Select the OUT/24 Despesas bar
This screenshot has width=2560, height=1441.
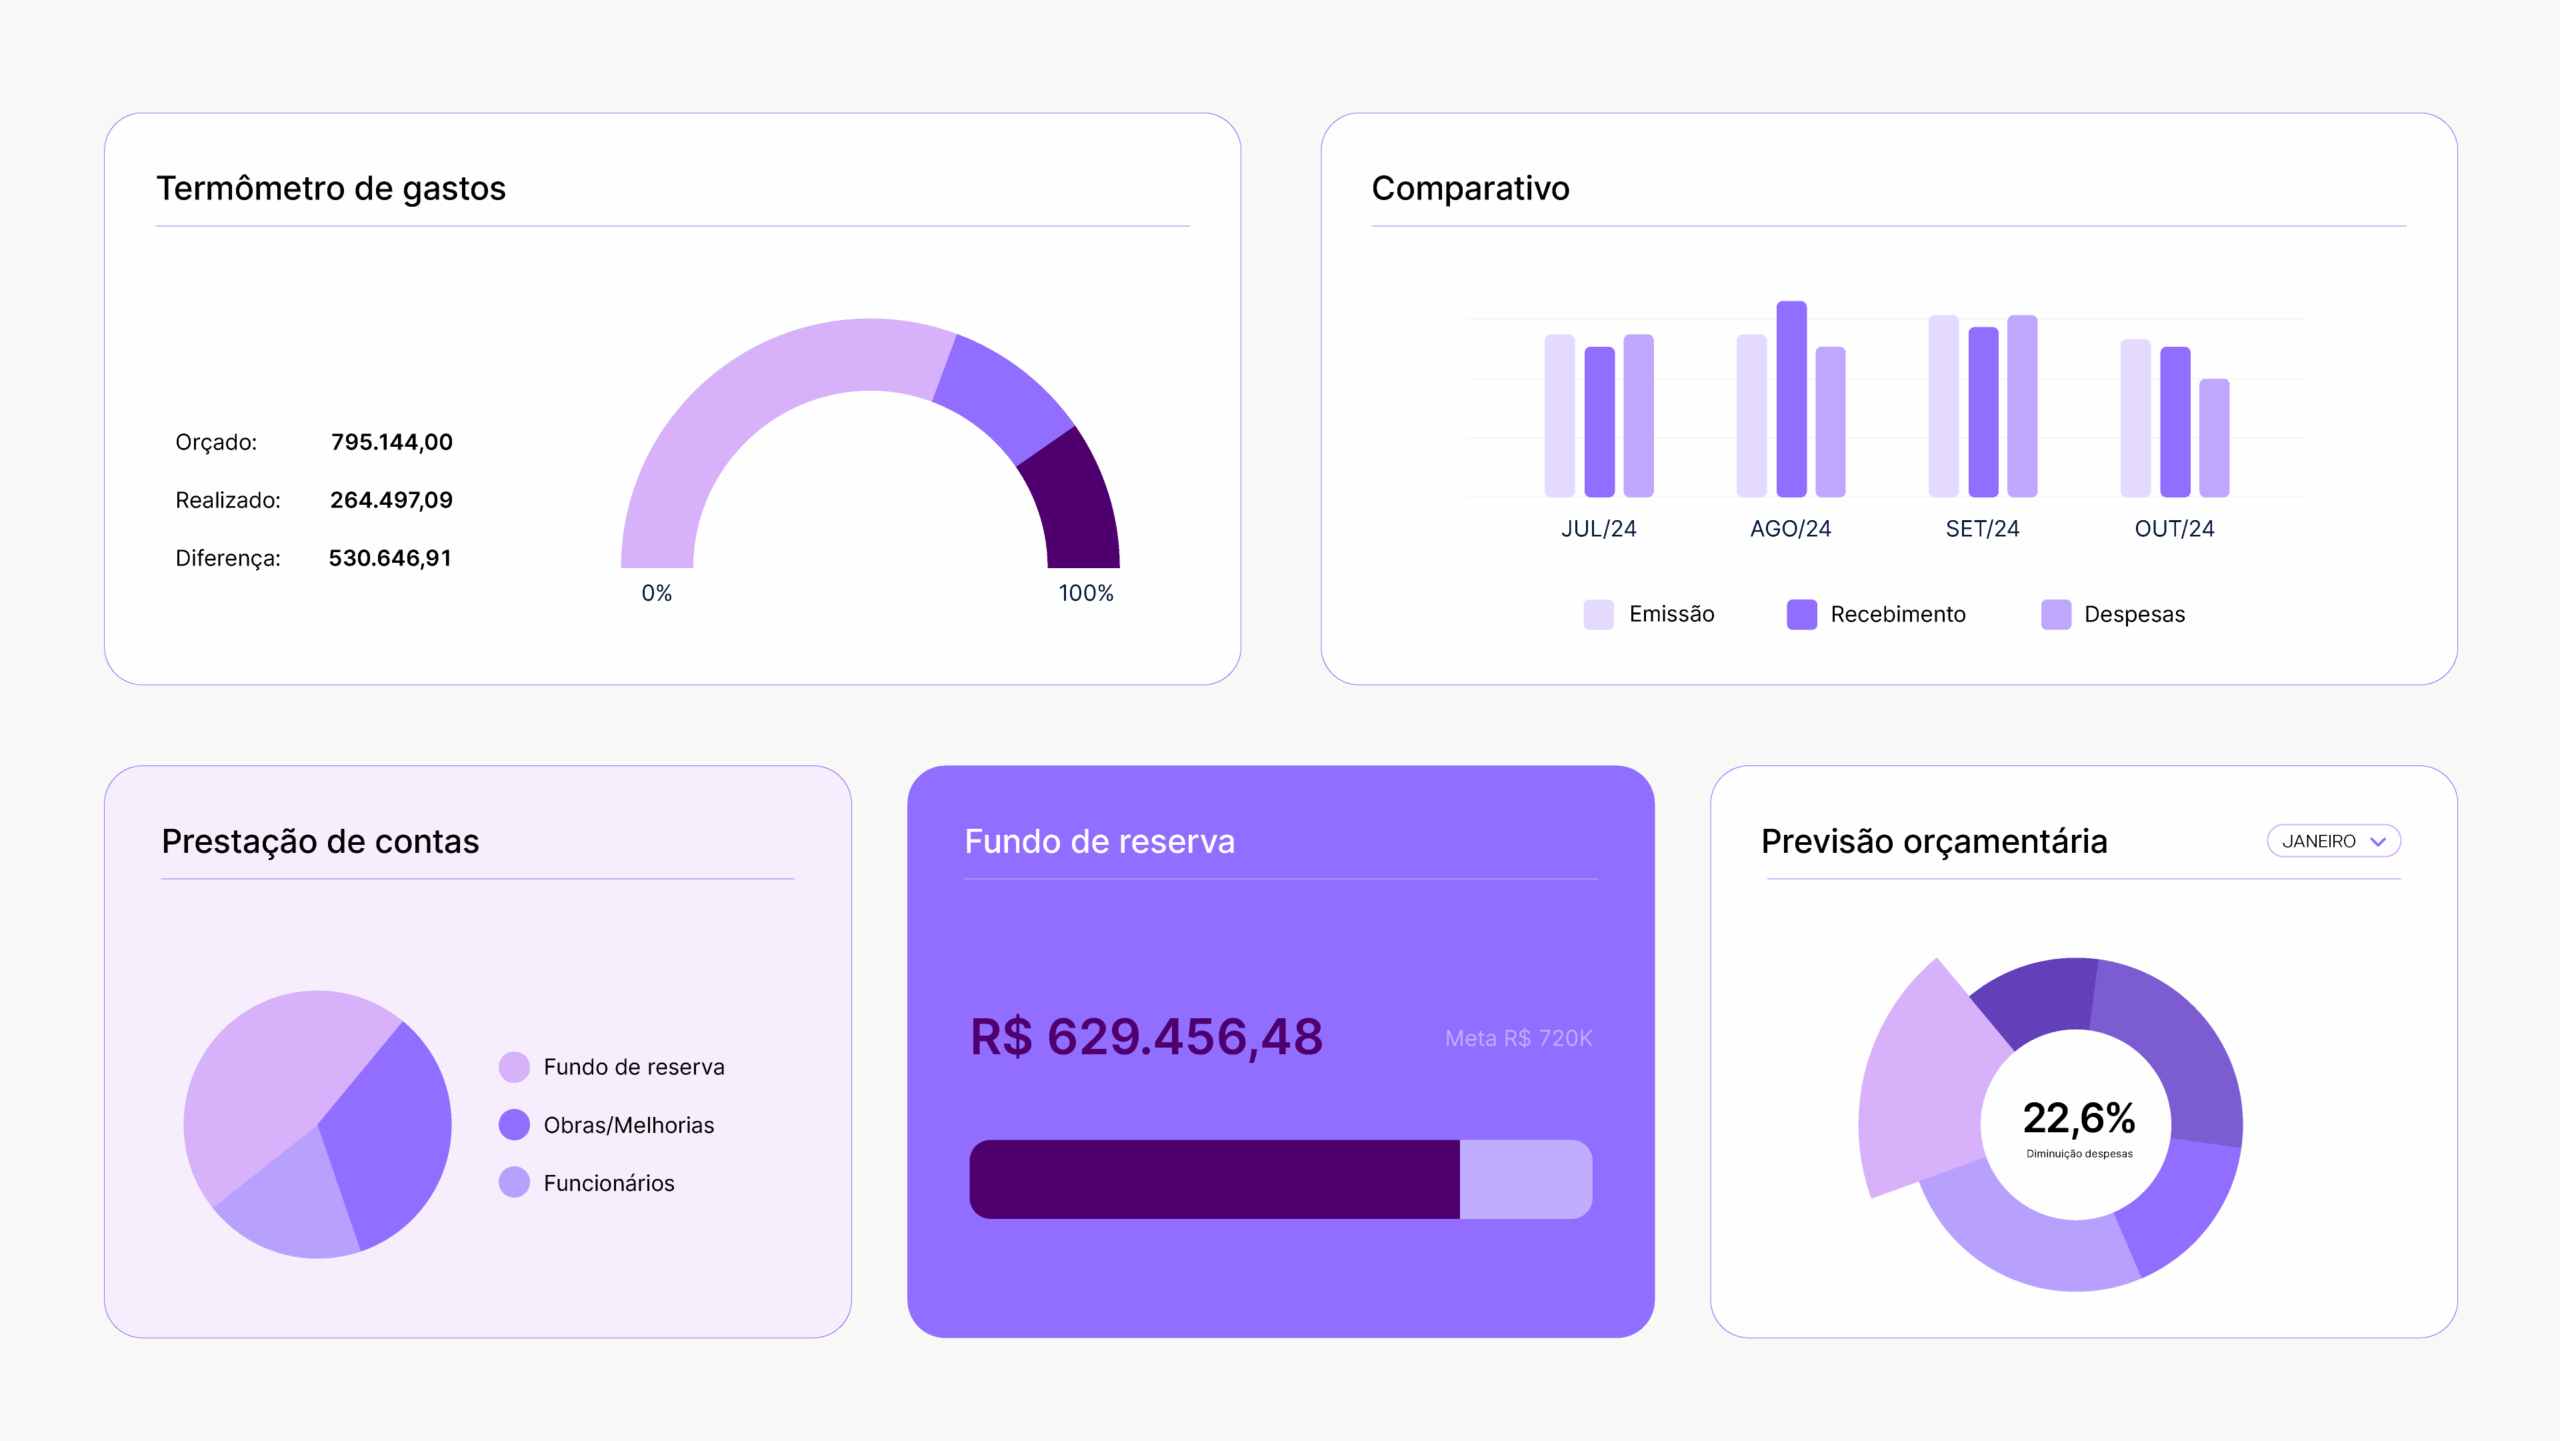2214,438
